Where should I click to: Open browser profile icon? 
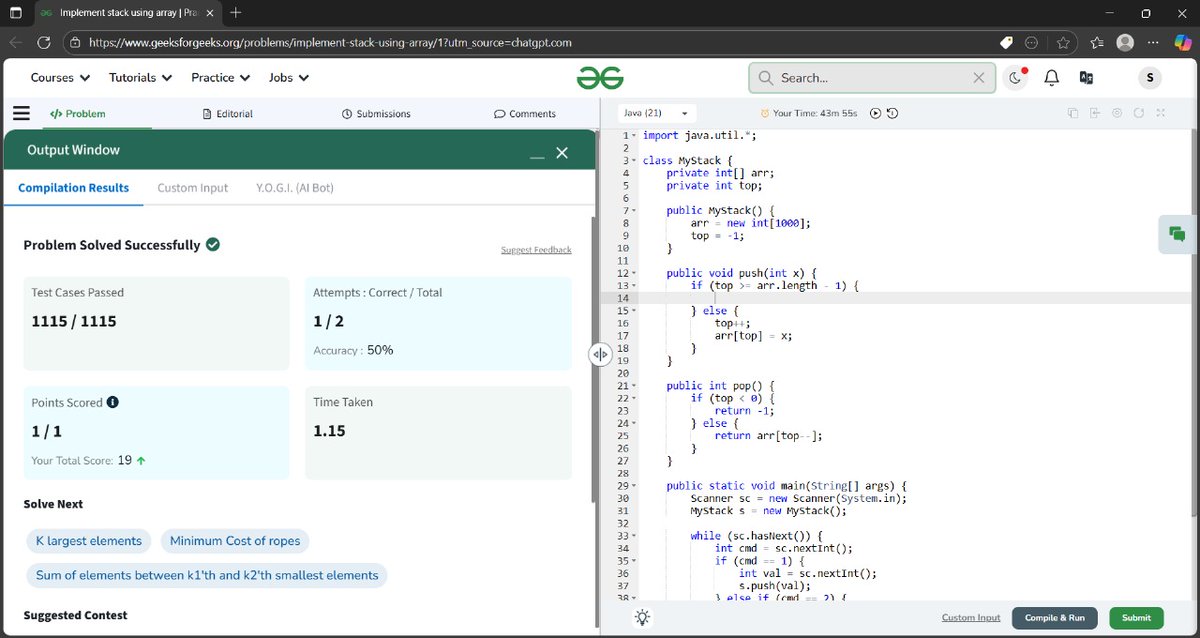coord(1125,42)
